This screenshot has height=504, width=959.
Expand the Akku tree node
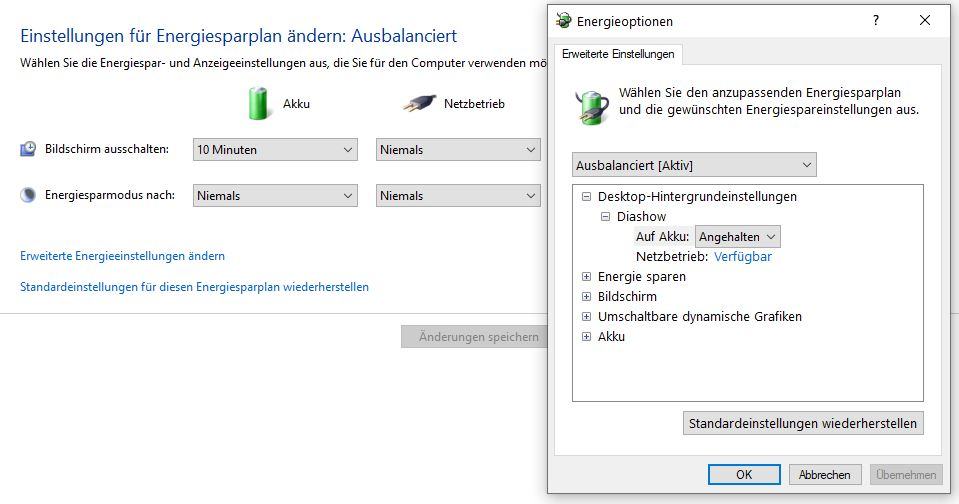[x=587, y=337]
